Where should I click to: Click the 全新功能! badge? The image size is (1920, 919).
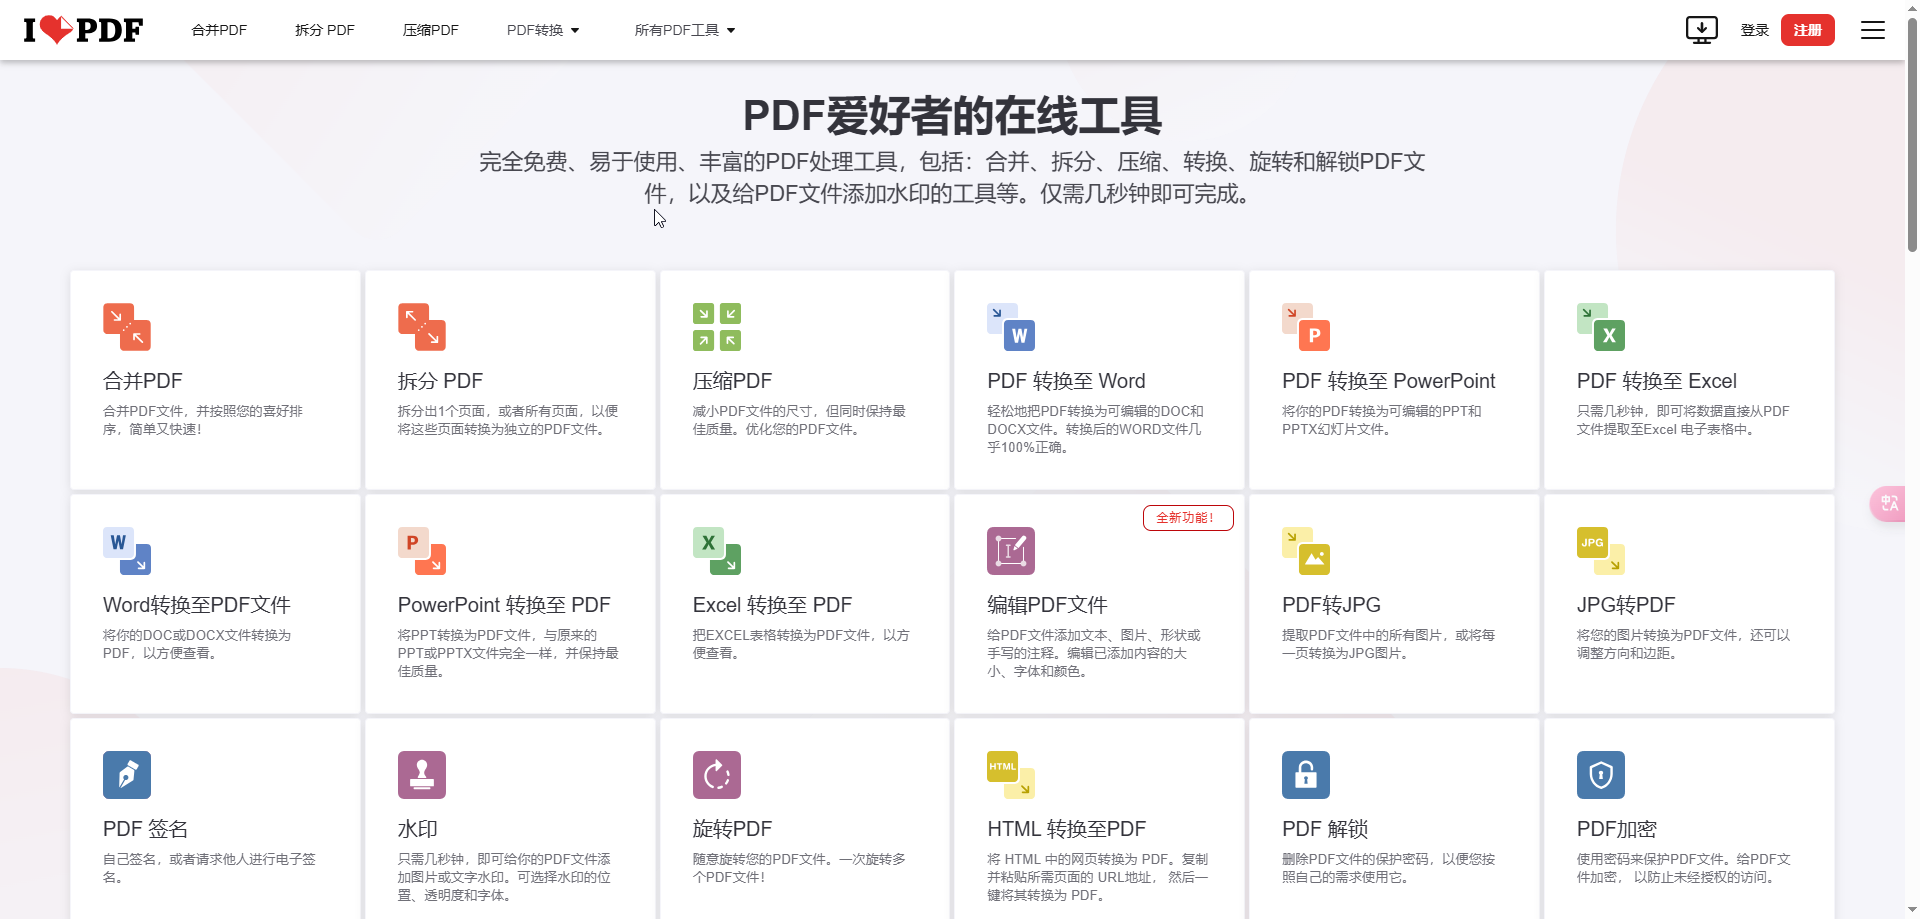coord(1188,518)
